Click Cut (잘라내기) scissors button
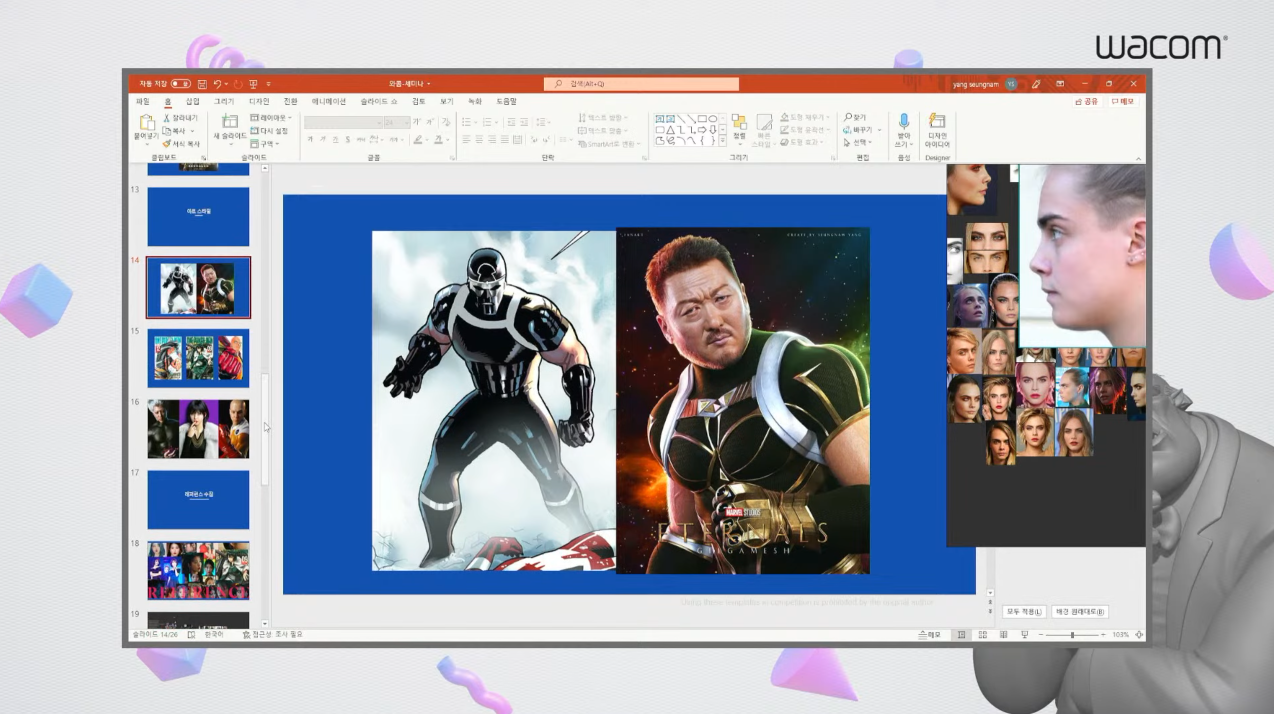Viewport: 1274px width, 714px height. pos(180,118)
